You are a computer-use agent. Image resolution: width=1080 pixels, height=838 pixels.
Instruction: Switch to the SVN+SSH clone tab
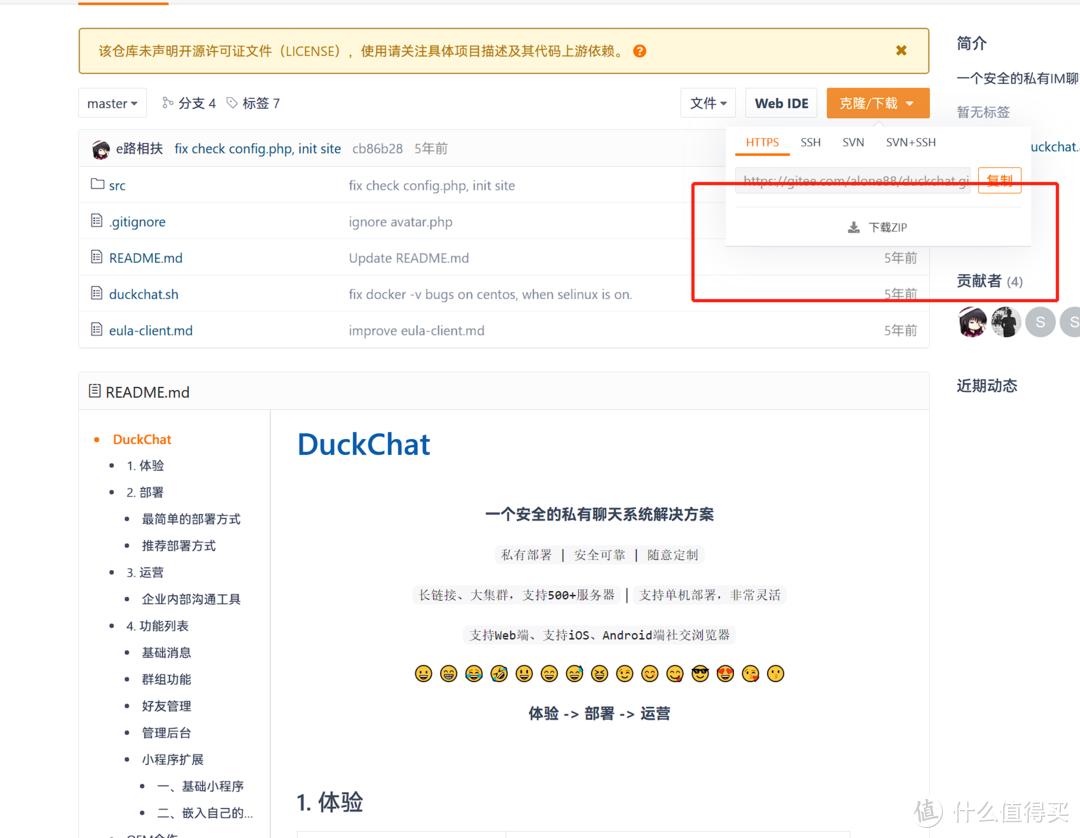[x=911, y=143]
